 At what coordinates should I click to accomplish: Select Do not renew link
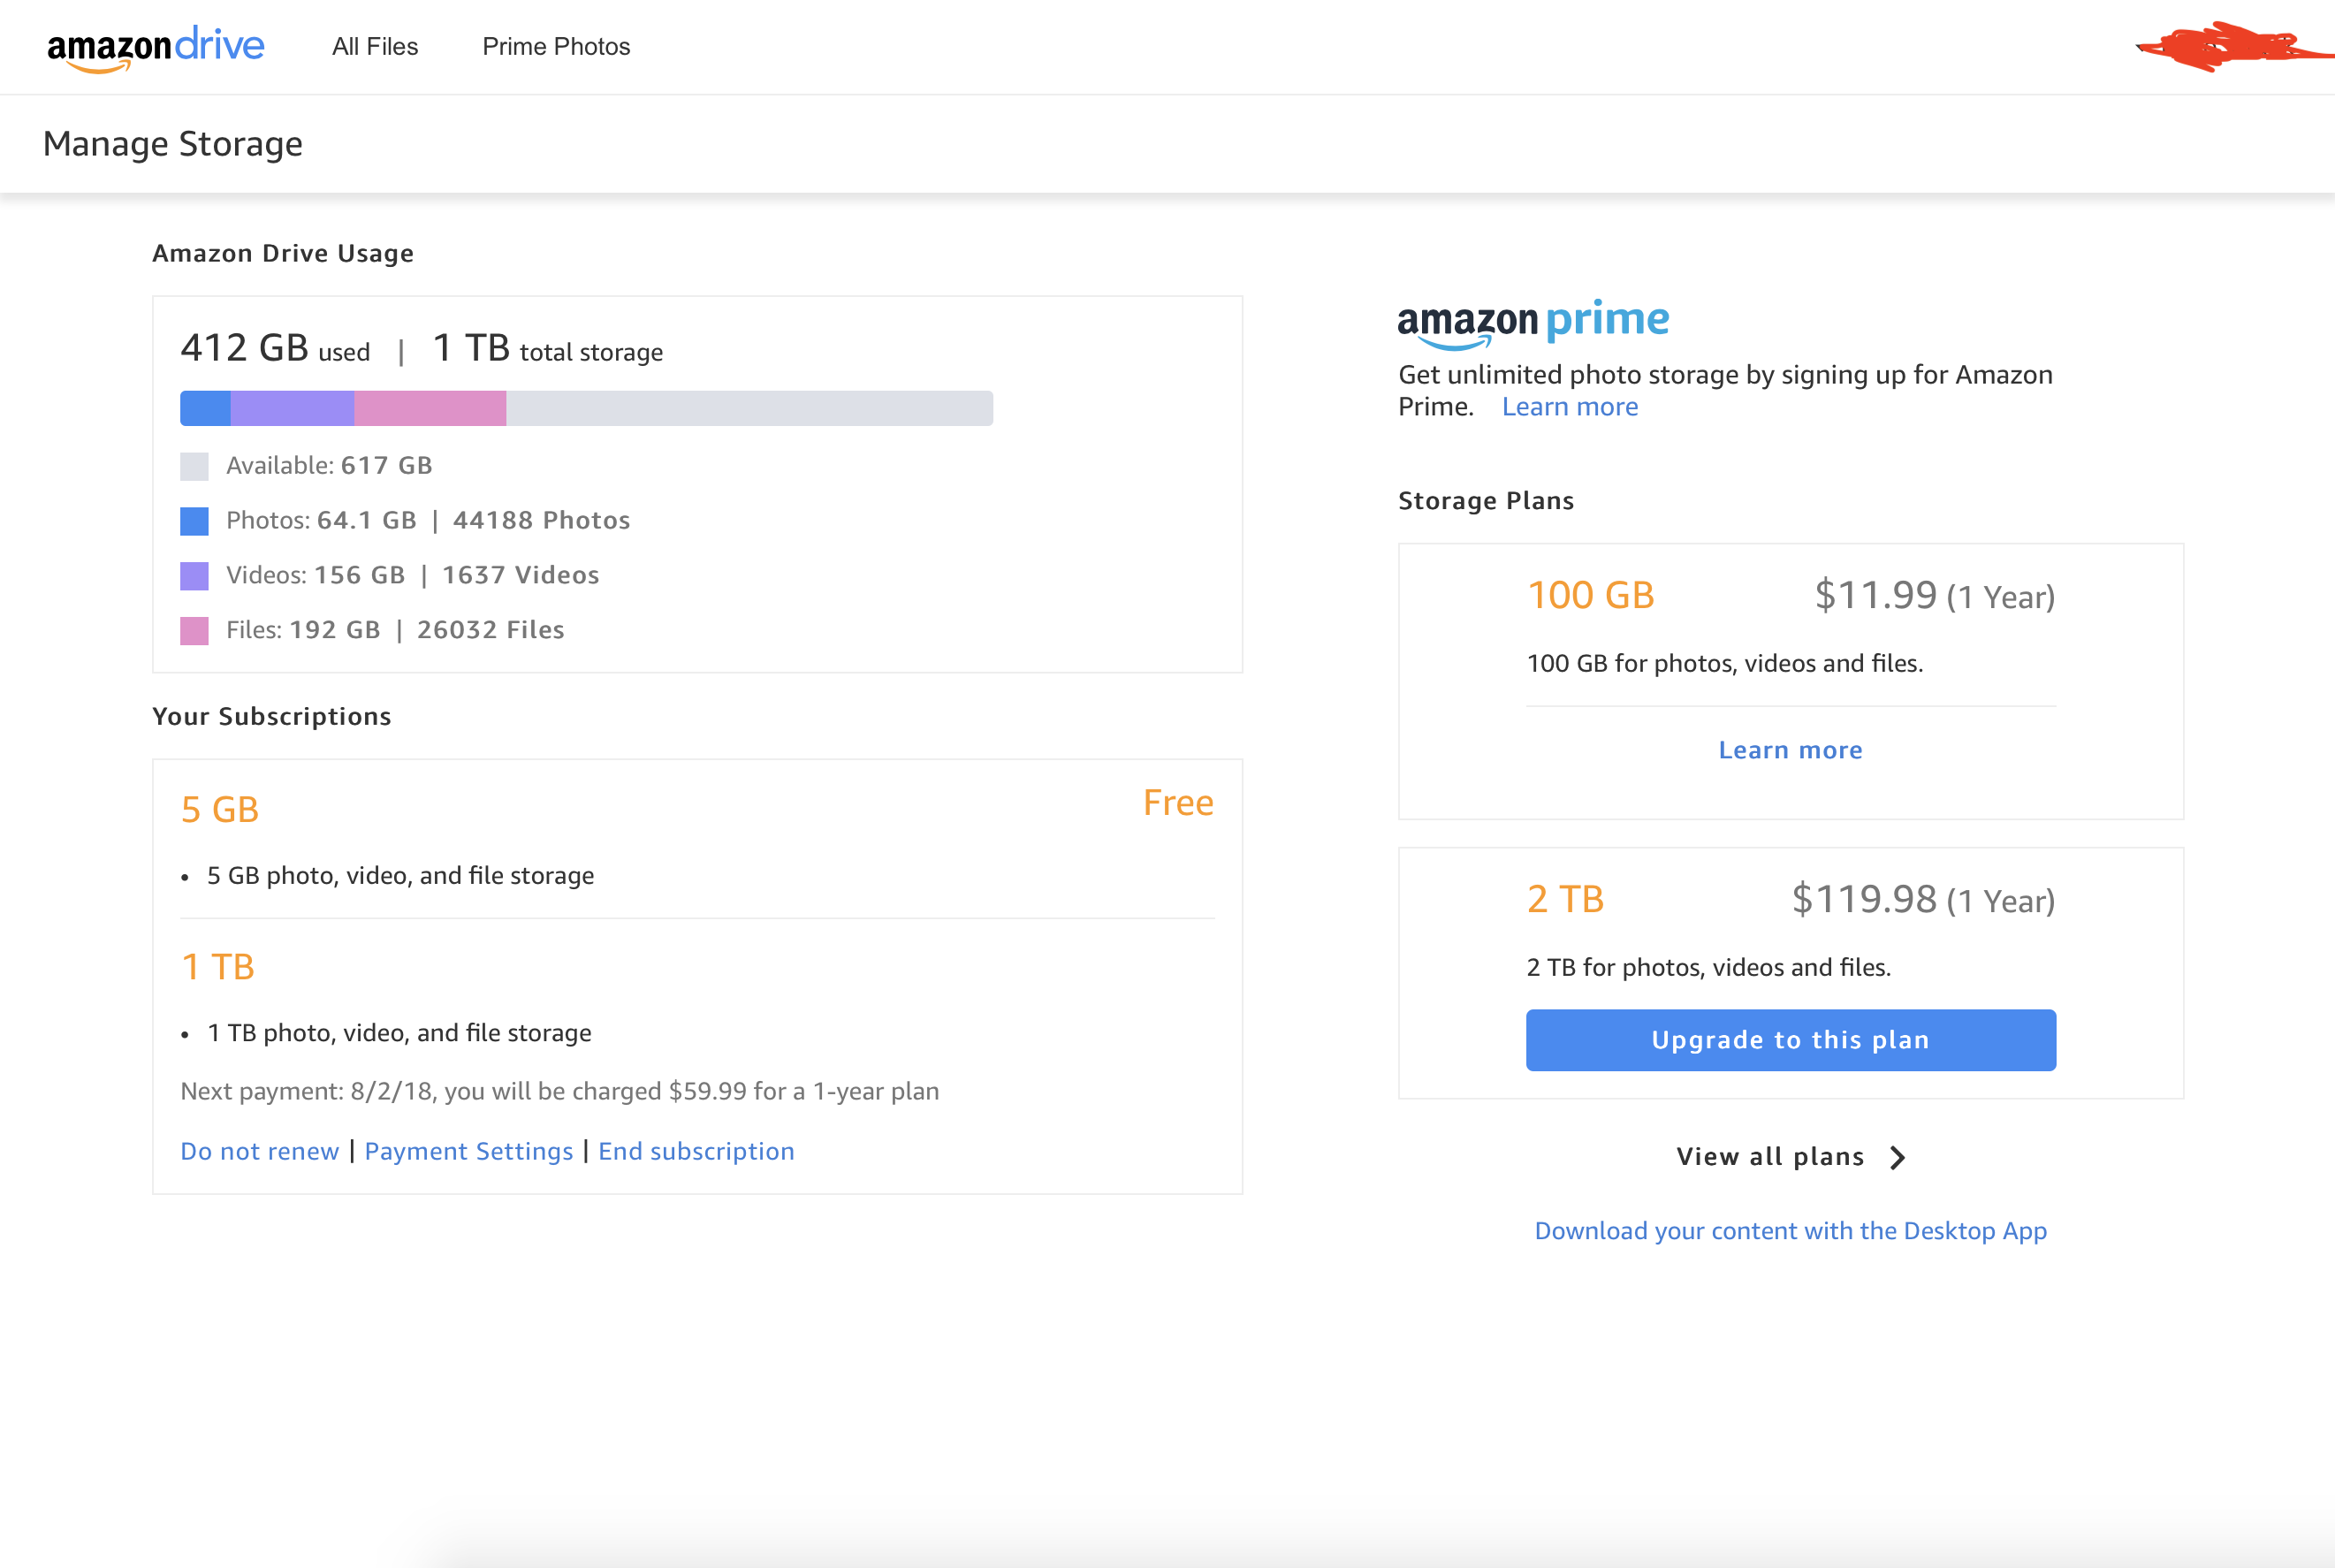click(259, 1151)
